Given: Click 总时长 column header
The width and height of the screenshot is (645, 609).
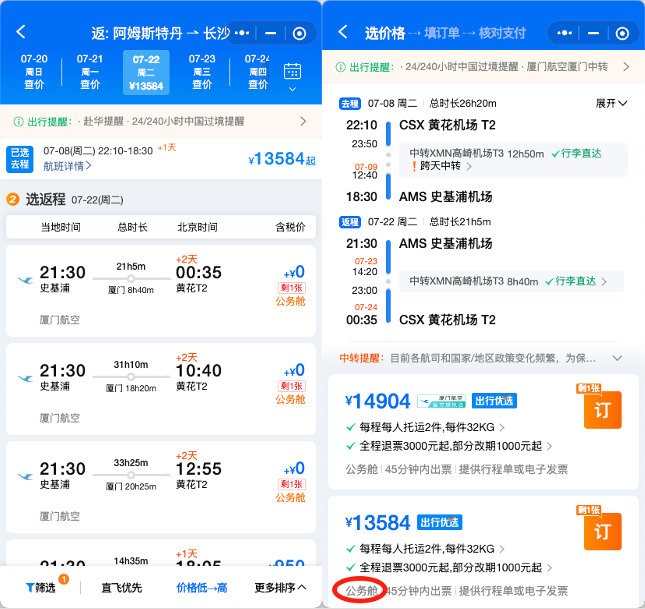Looking at the screenshot, I should point(132,227).
